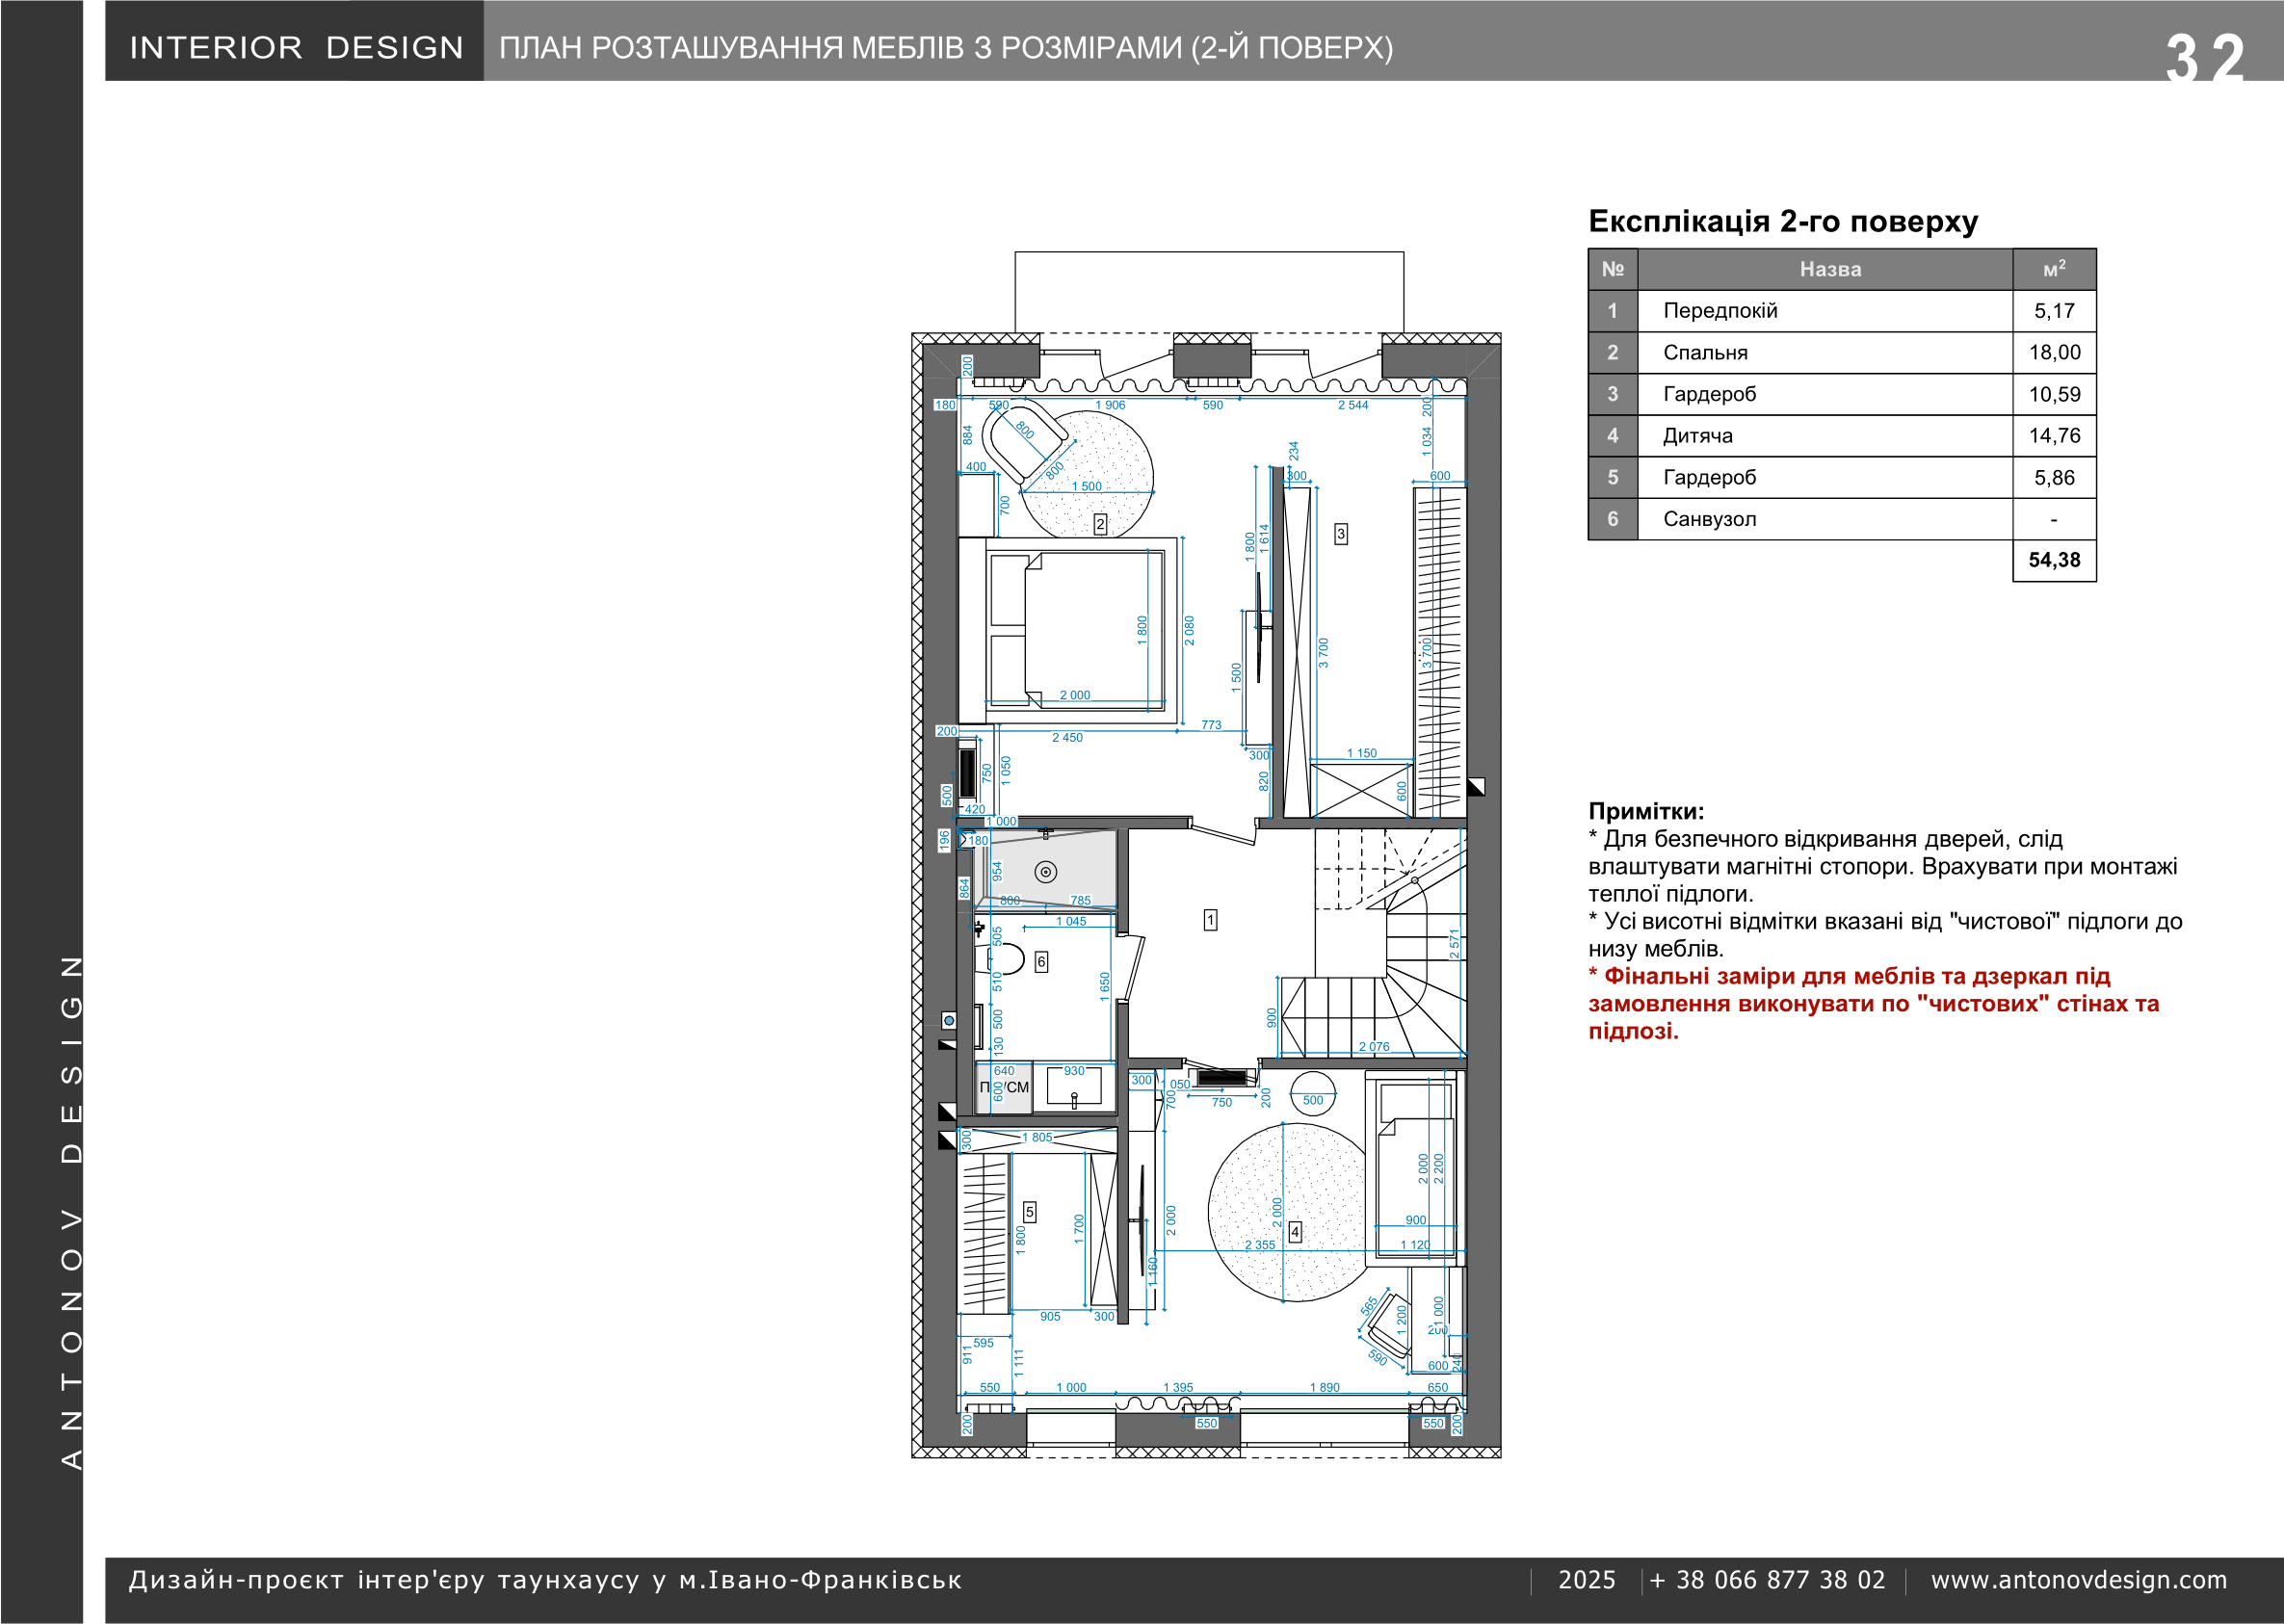
Task: Click the dimension "2 571" beside the staircase
Action: [1455, 944]
